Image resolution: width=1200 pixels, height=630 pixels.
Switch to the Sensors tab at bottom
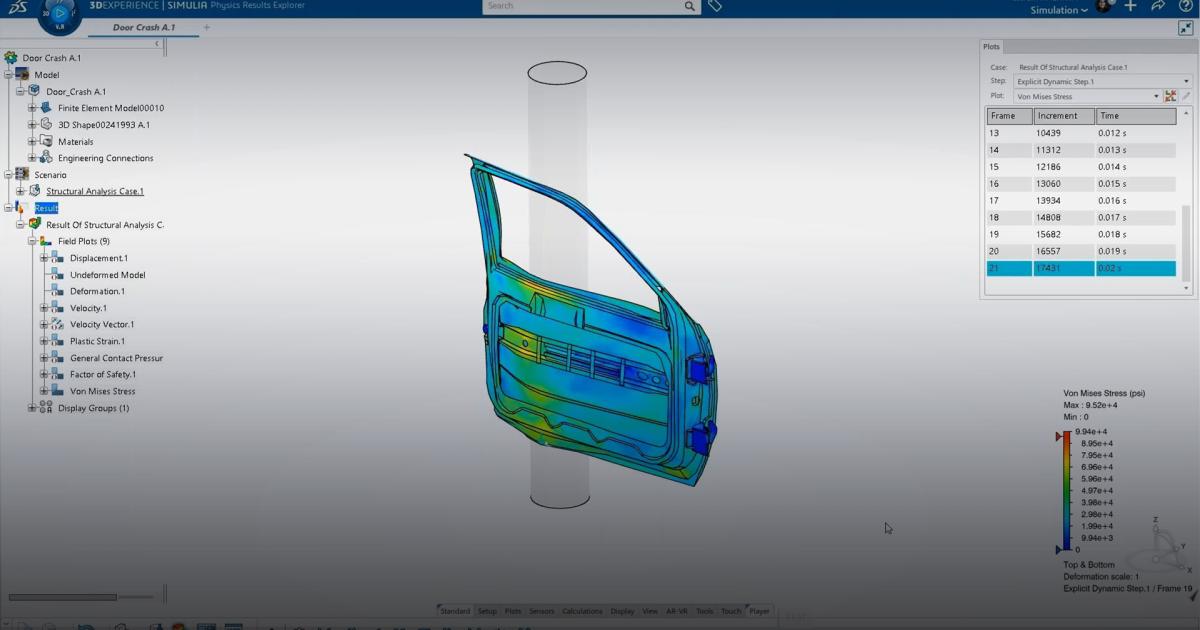[x=541, y=611]
